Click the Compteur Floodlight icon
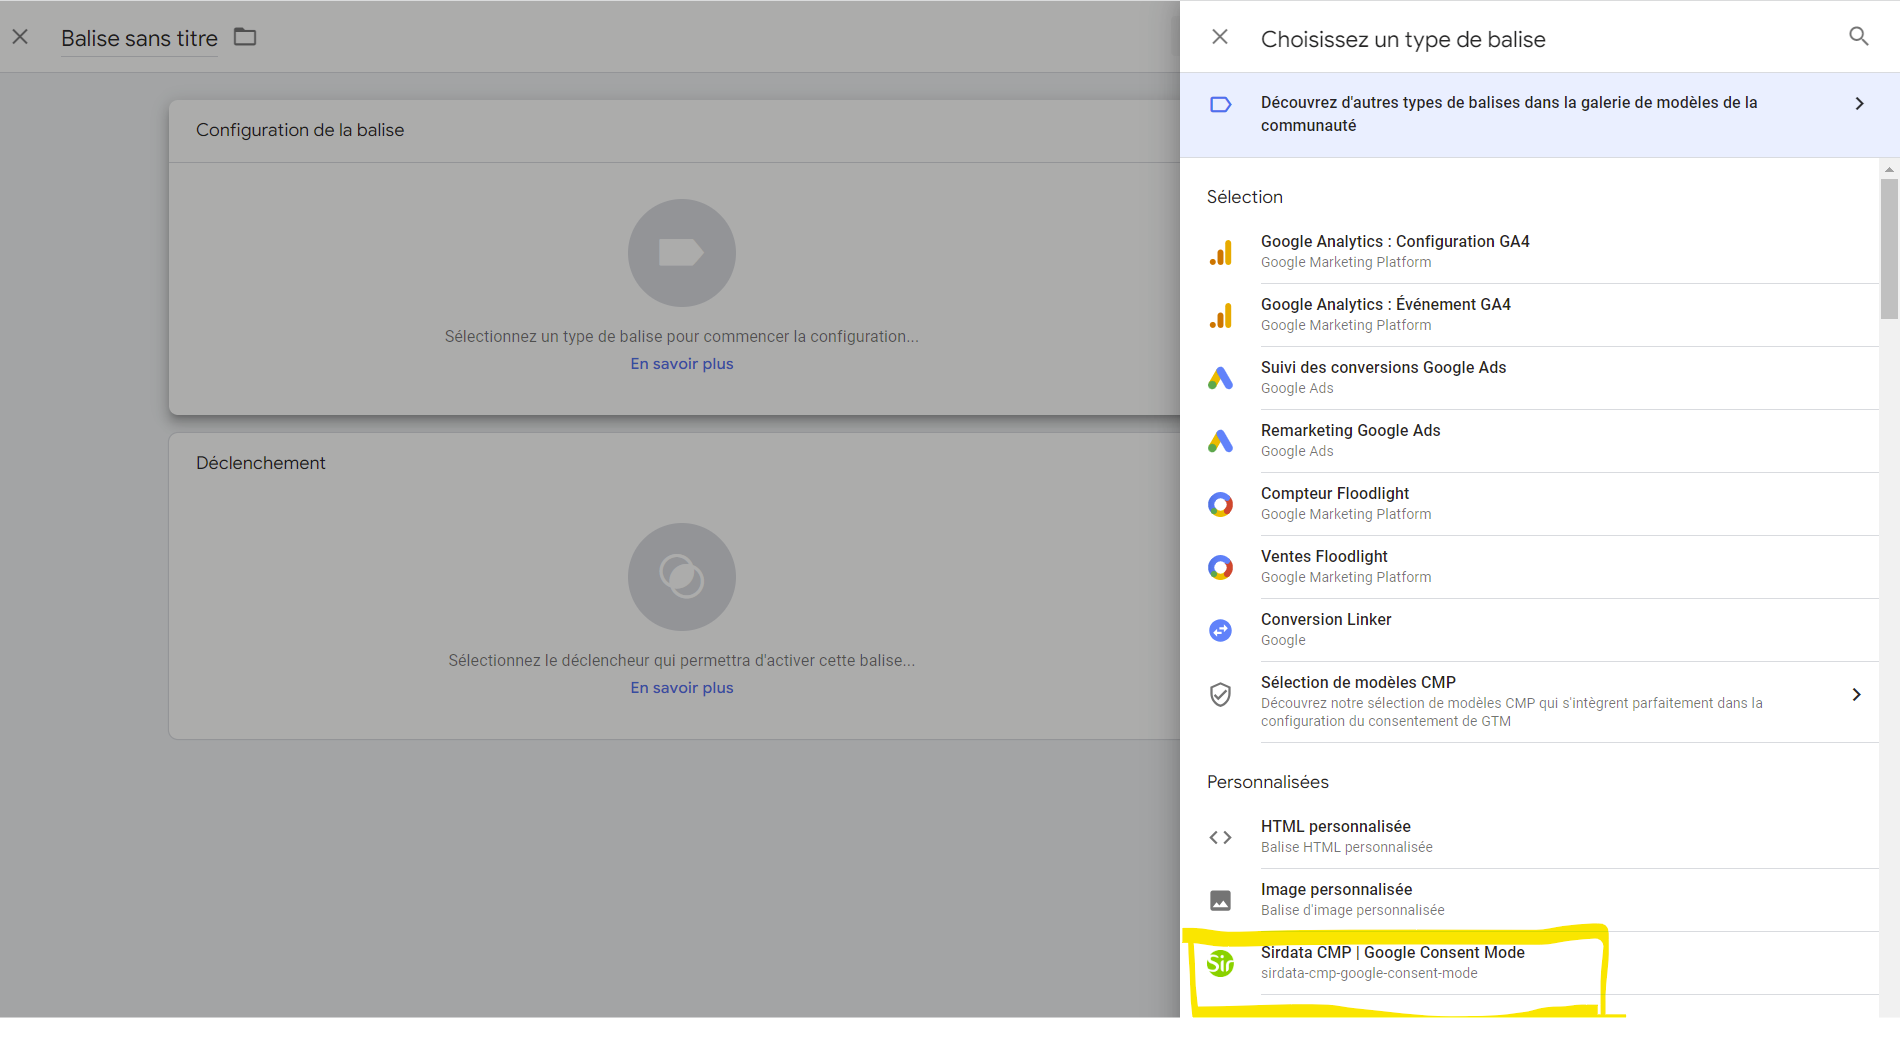 pyautogui.click(x=1220, y=504)
